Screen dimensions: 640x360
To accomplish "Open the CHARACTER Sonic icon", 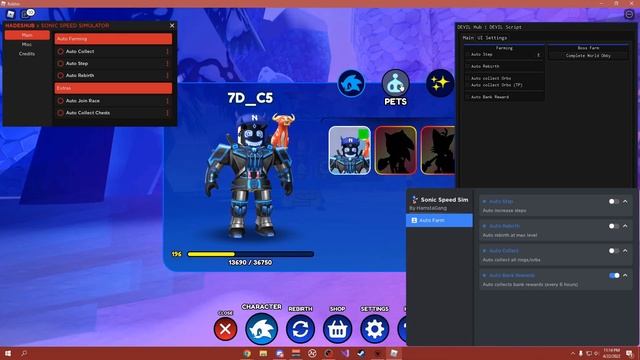I will pos(262,329).
